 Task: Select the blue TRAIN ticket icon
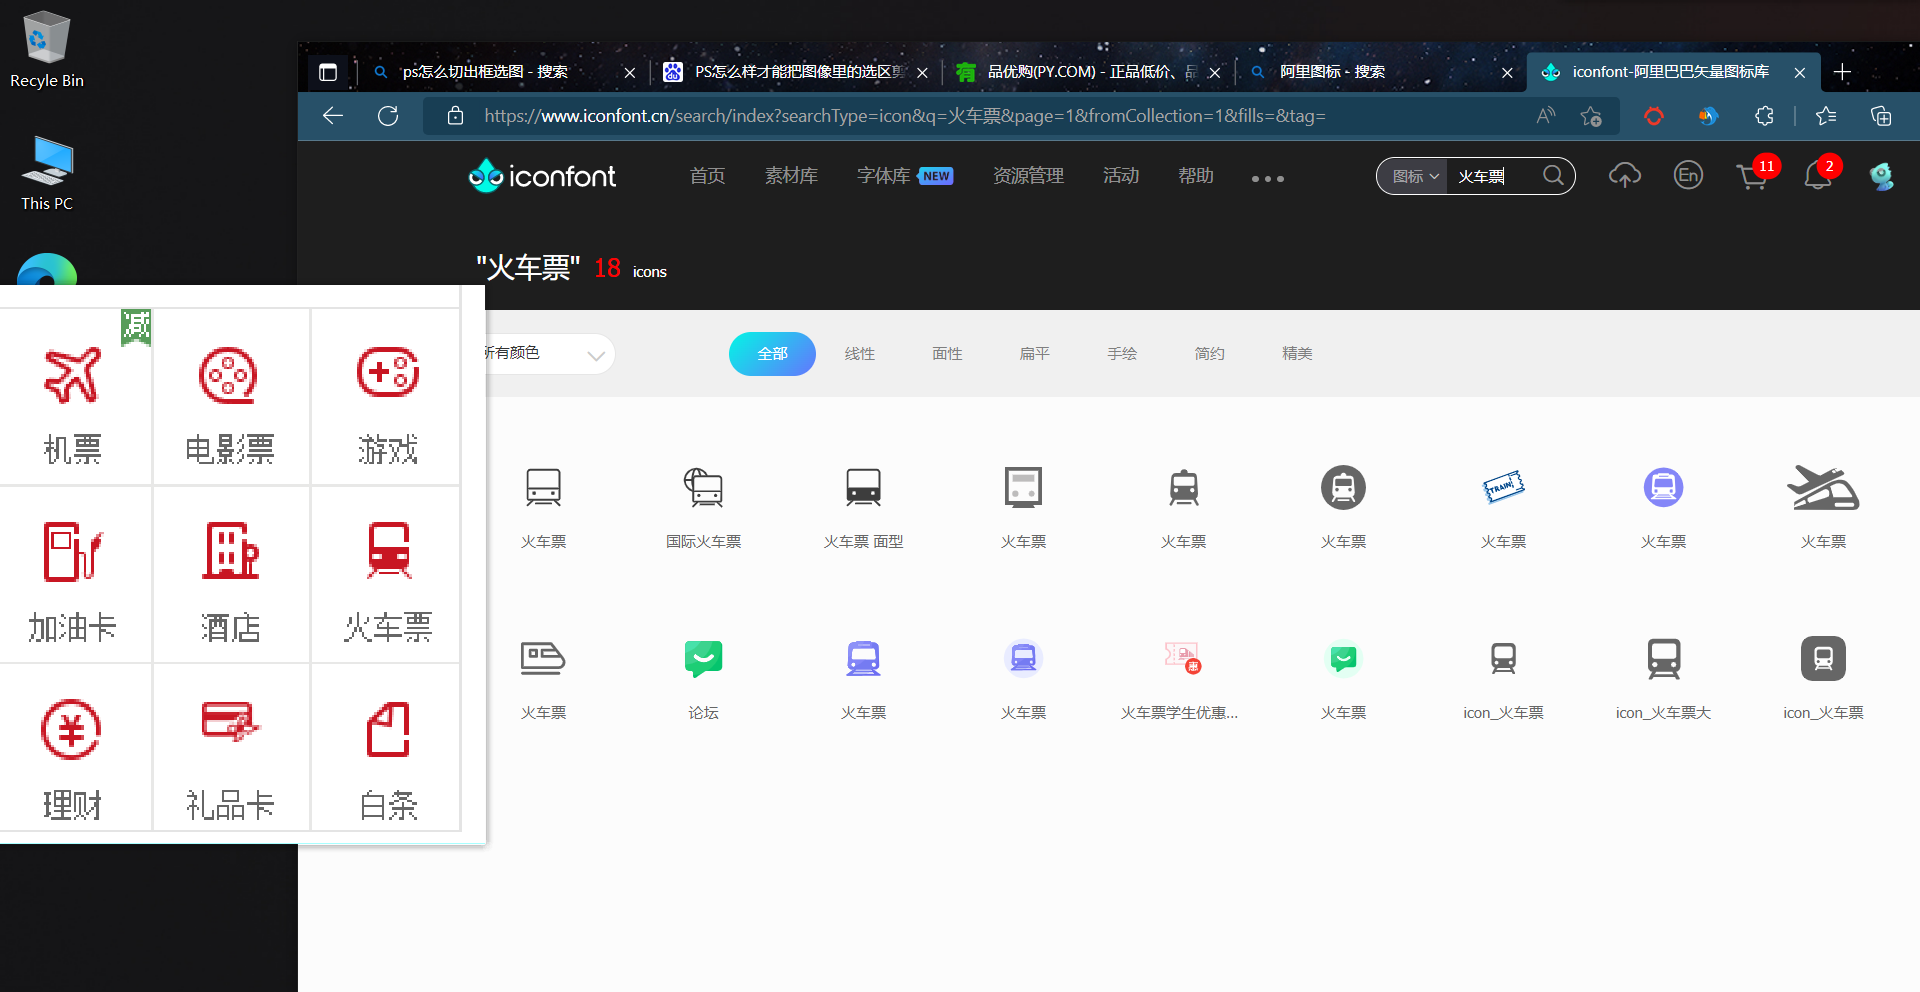coord(1503,488)
